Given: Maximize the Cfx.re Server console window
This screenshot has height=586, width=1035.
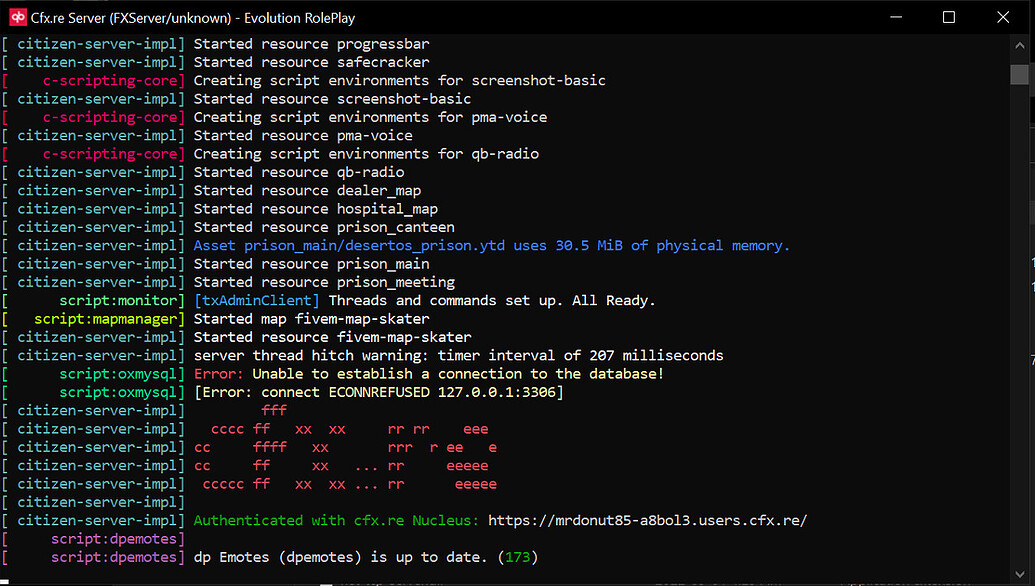Looking at the screenshot, I should 949,17.
